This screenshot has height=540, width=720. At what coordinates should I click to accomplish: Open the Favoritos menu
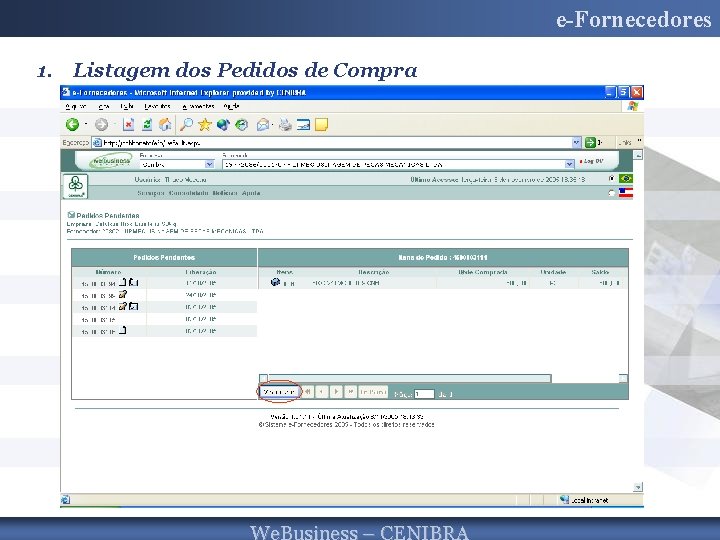point(157,107)
